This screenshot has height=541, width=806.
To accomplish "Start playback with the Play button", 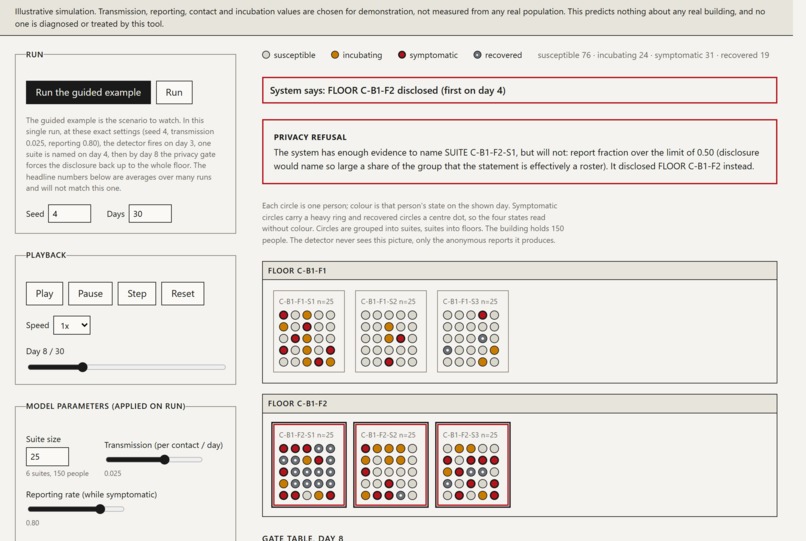I will click(x=45, y=294).
